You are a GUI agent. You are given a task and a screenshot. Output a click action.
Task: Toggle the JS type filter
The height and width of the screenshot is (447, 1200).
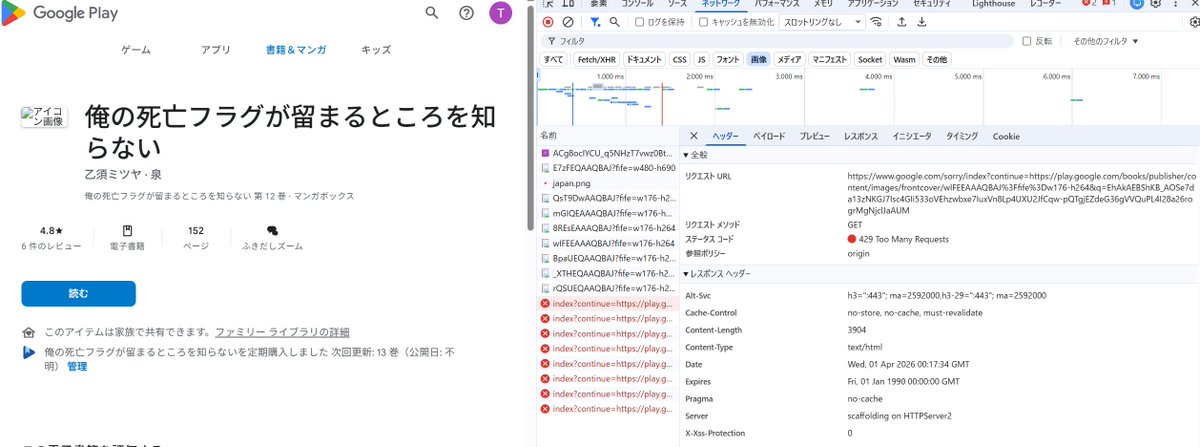coord(701,60)
